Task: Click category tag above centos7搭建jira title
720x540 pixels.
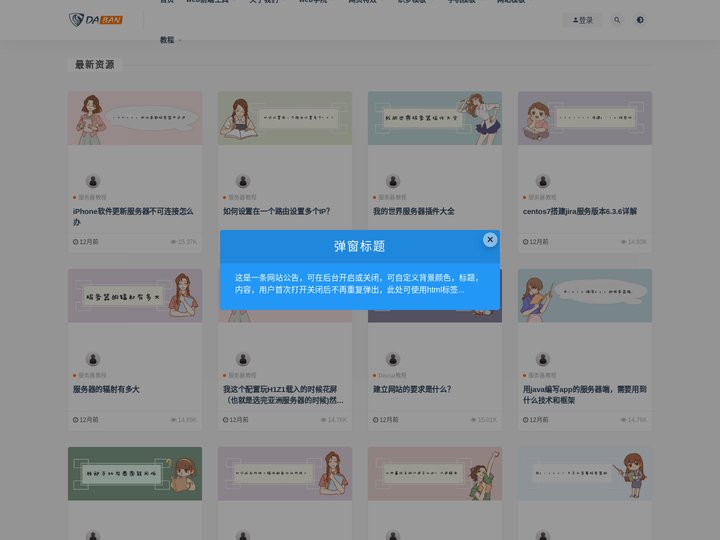Action: [540, 197]
